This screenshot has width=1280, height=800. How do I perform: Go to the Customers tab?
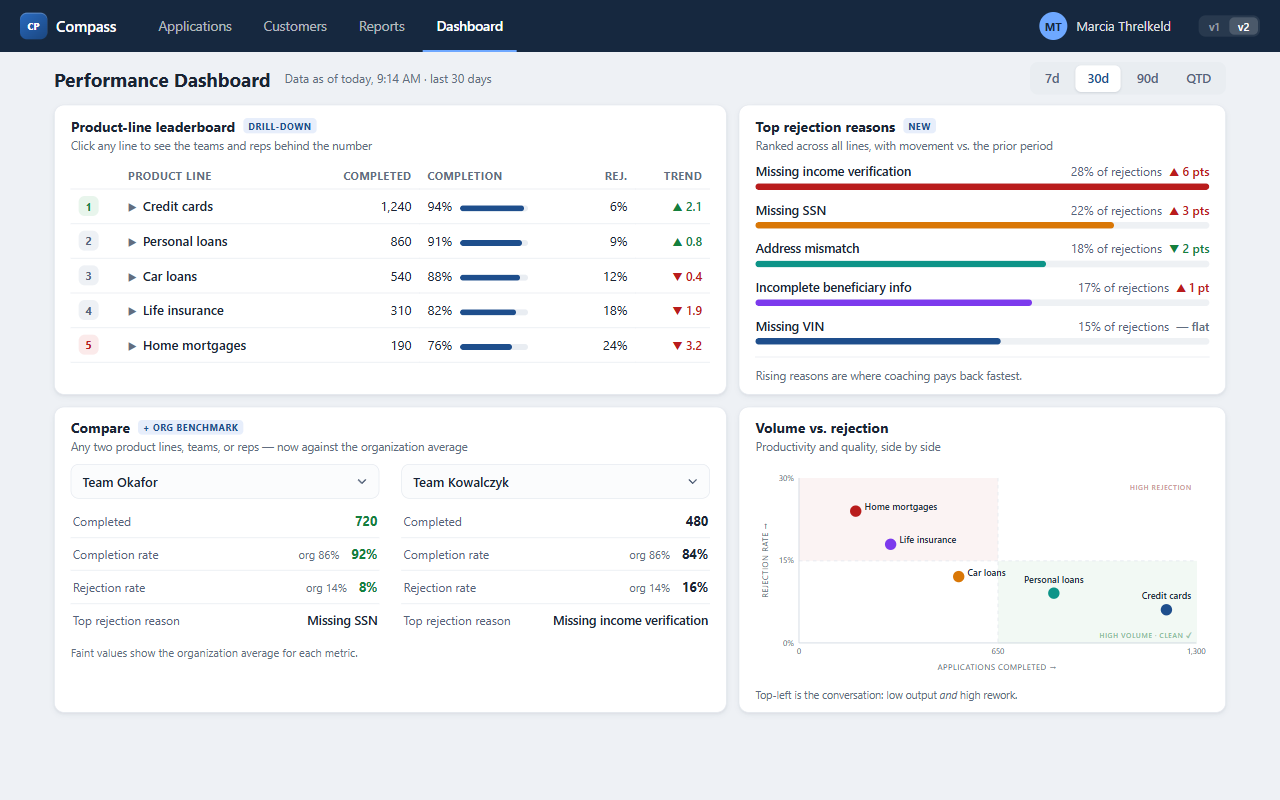point(295,27)
